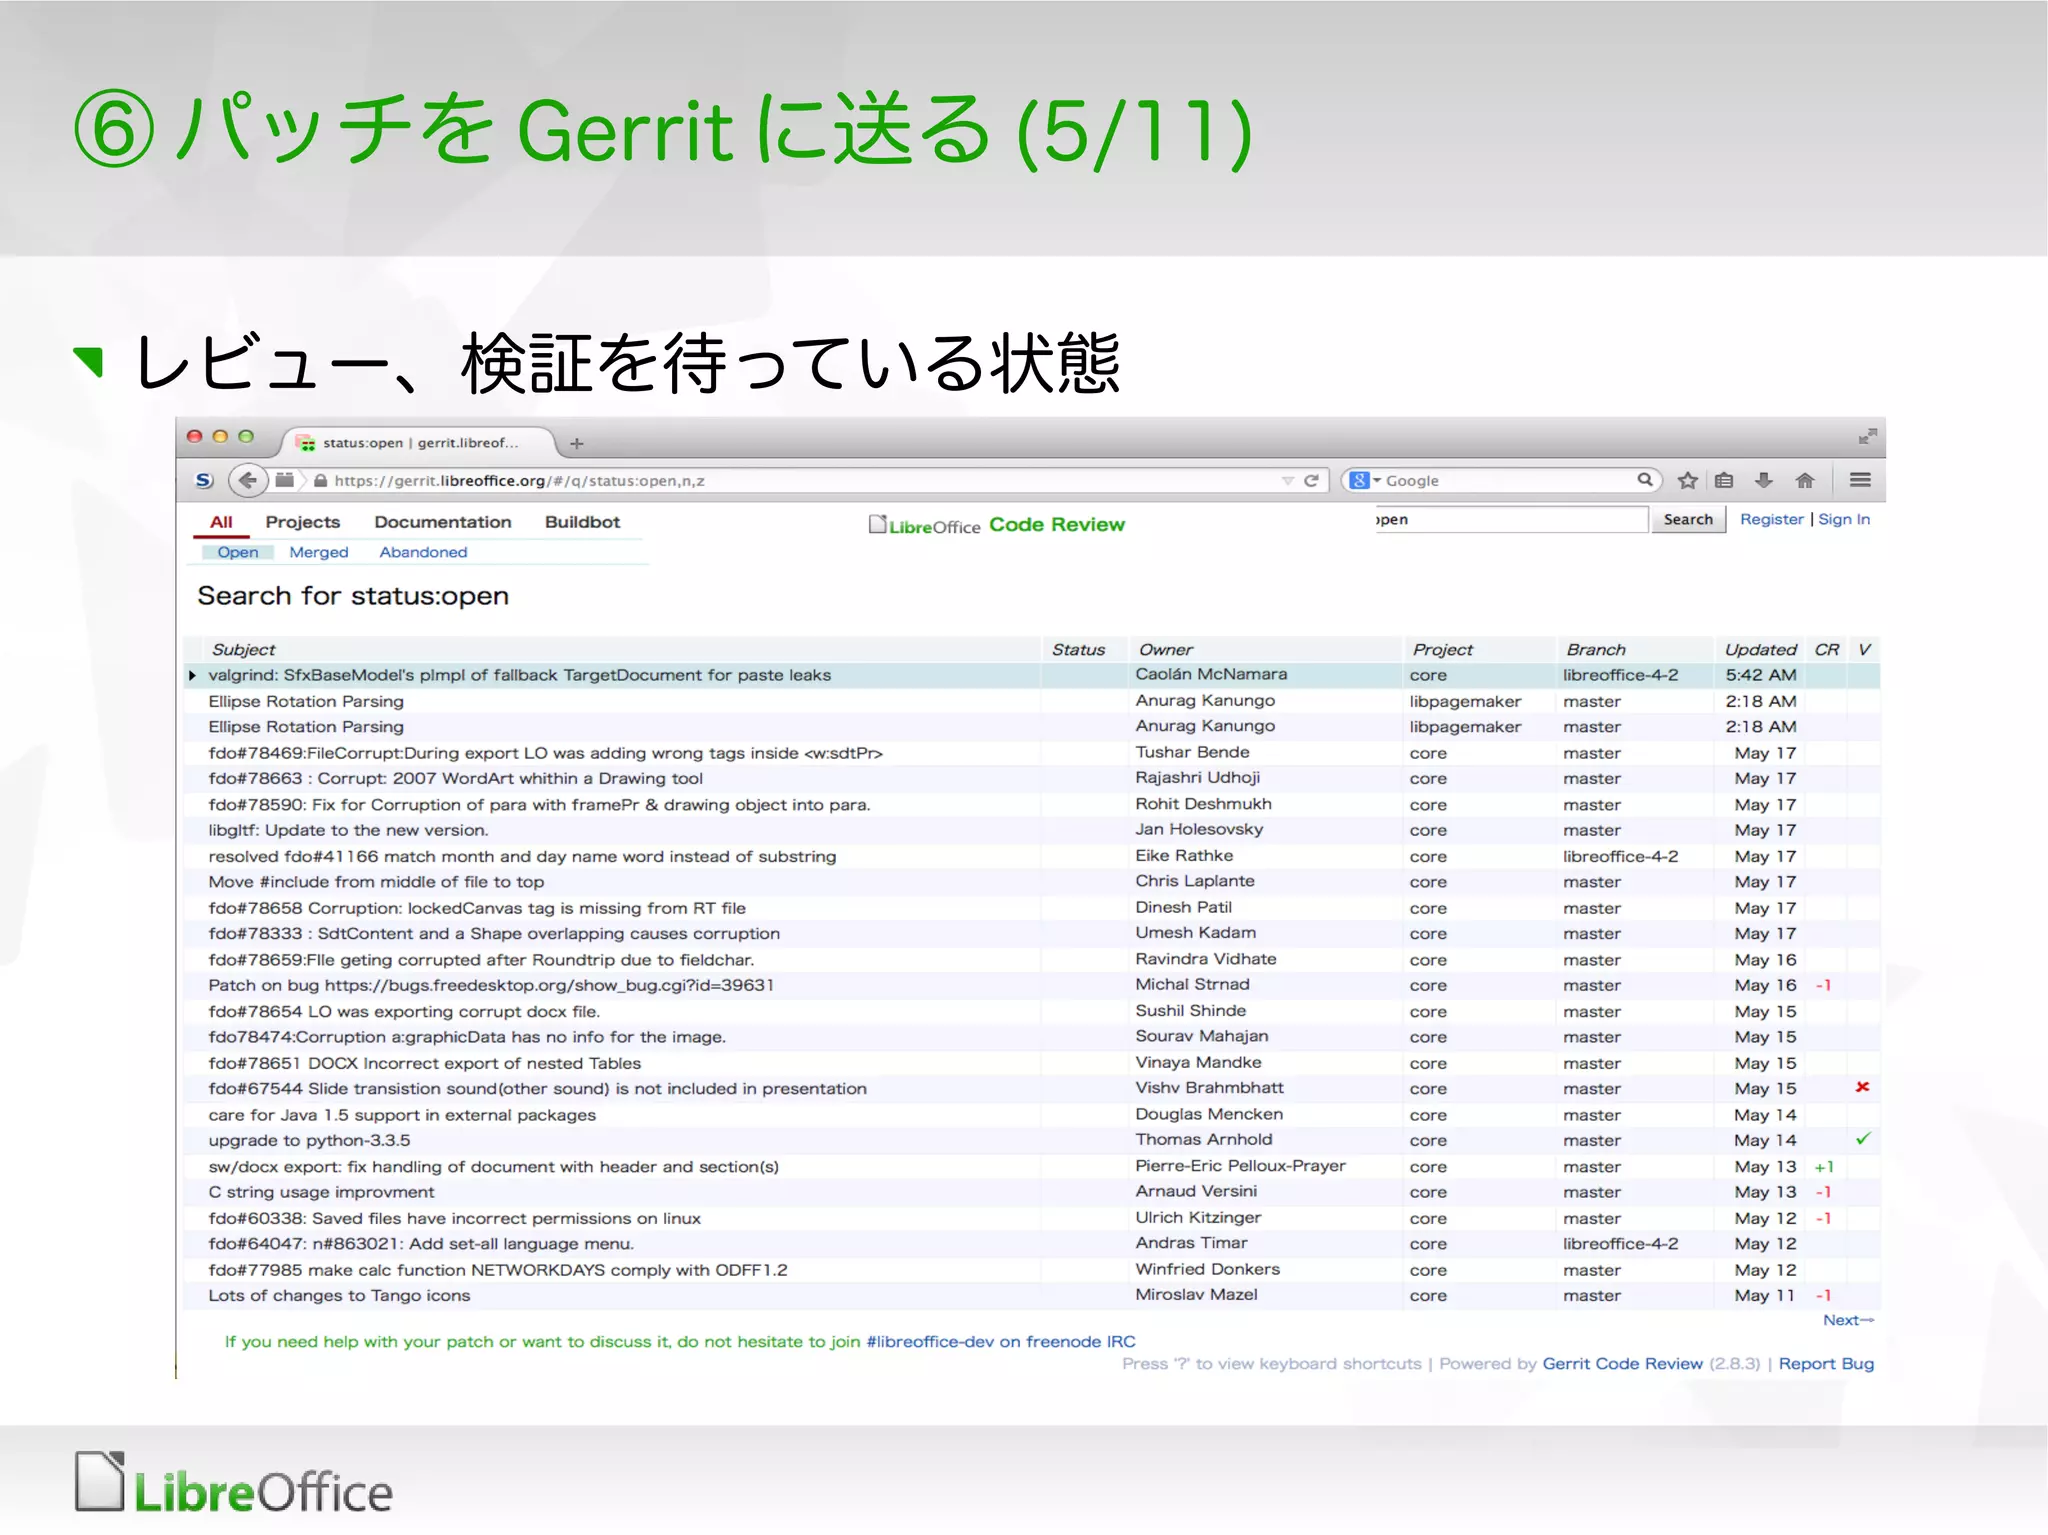Reload the page with refresh icon

(x=1311, y=480)
